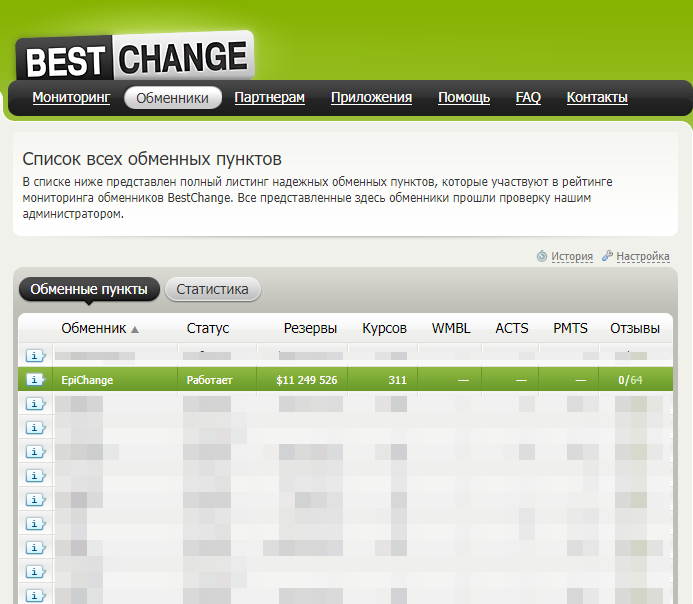
Task: Sort by the ACTS column
Action: pos(512,328)
